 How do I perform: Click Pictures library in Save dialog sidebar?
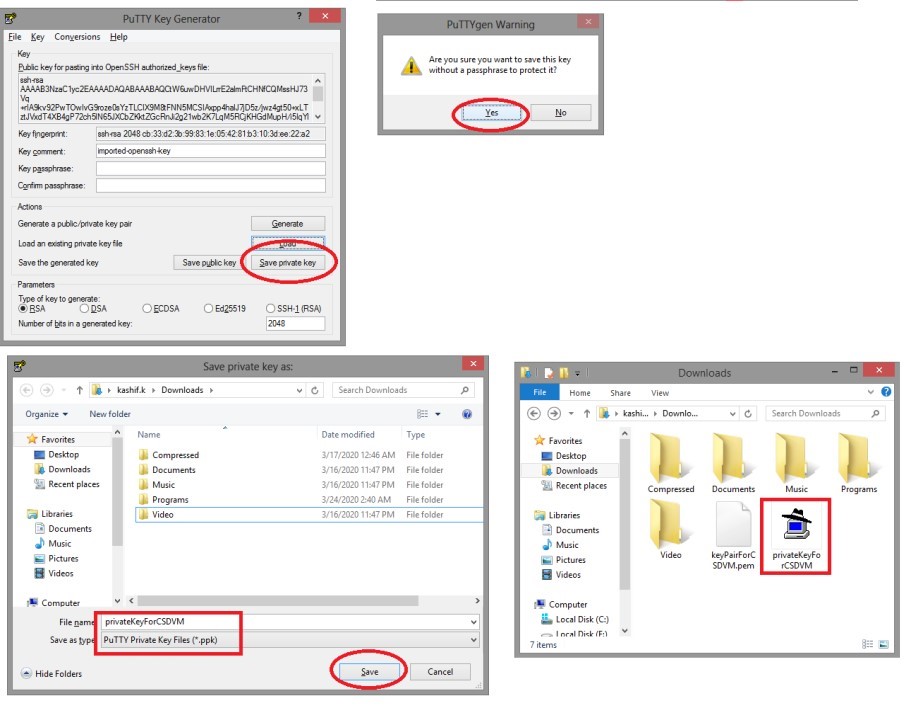[63, 559]
